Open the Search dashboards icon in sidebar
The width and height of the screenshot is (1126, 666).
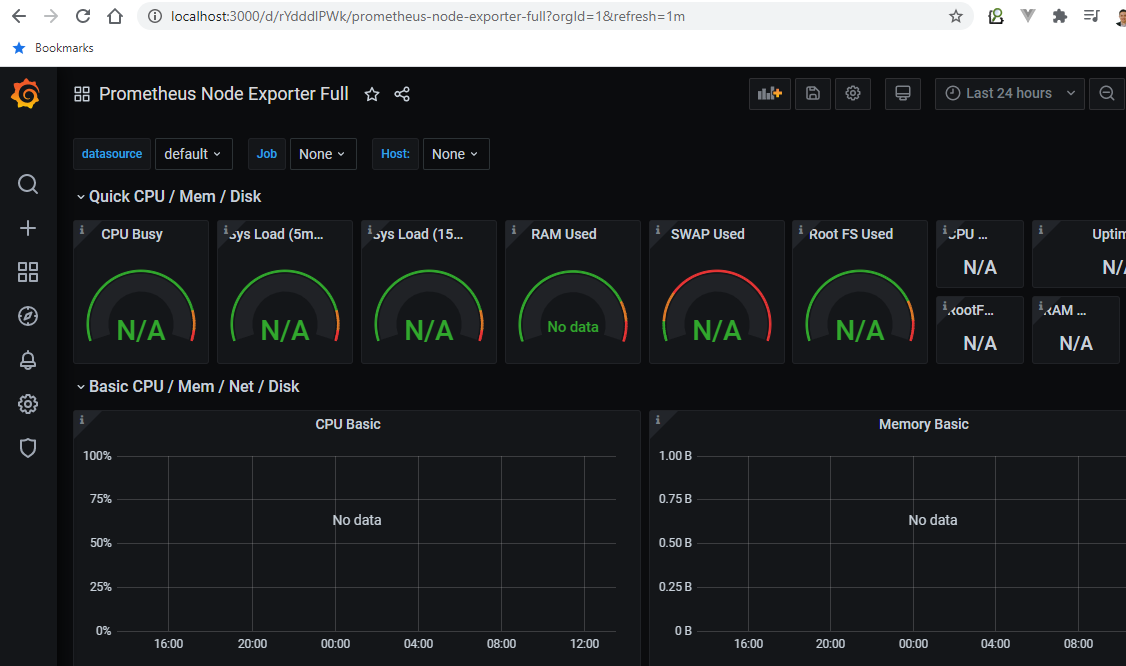[x=27, y=184]
